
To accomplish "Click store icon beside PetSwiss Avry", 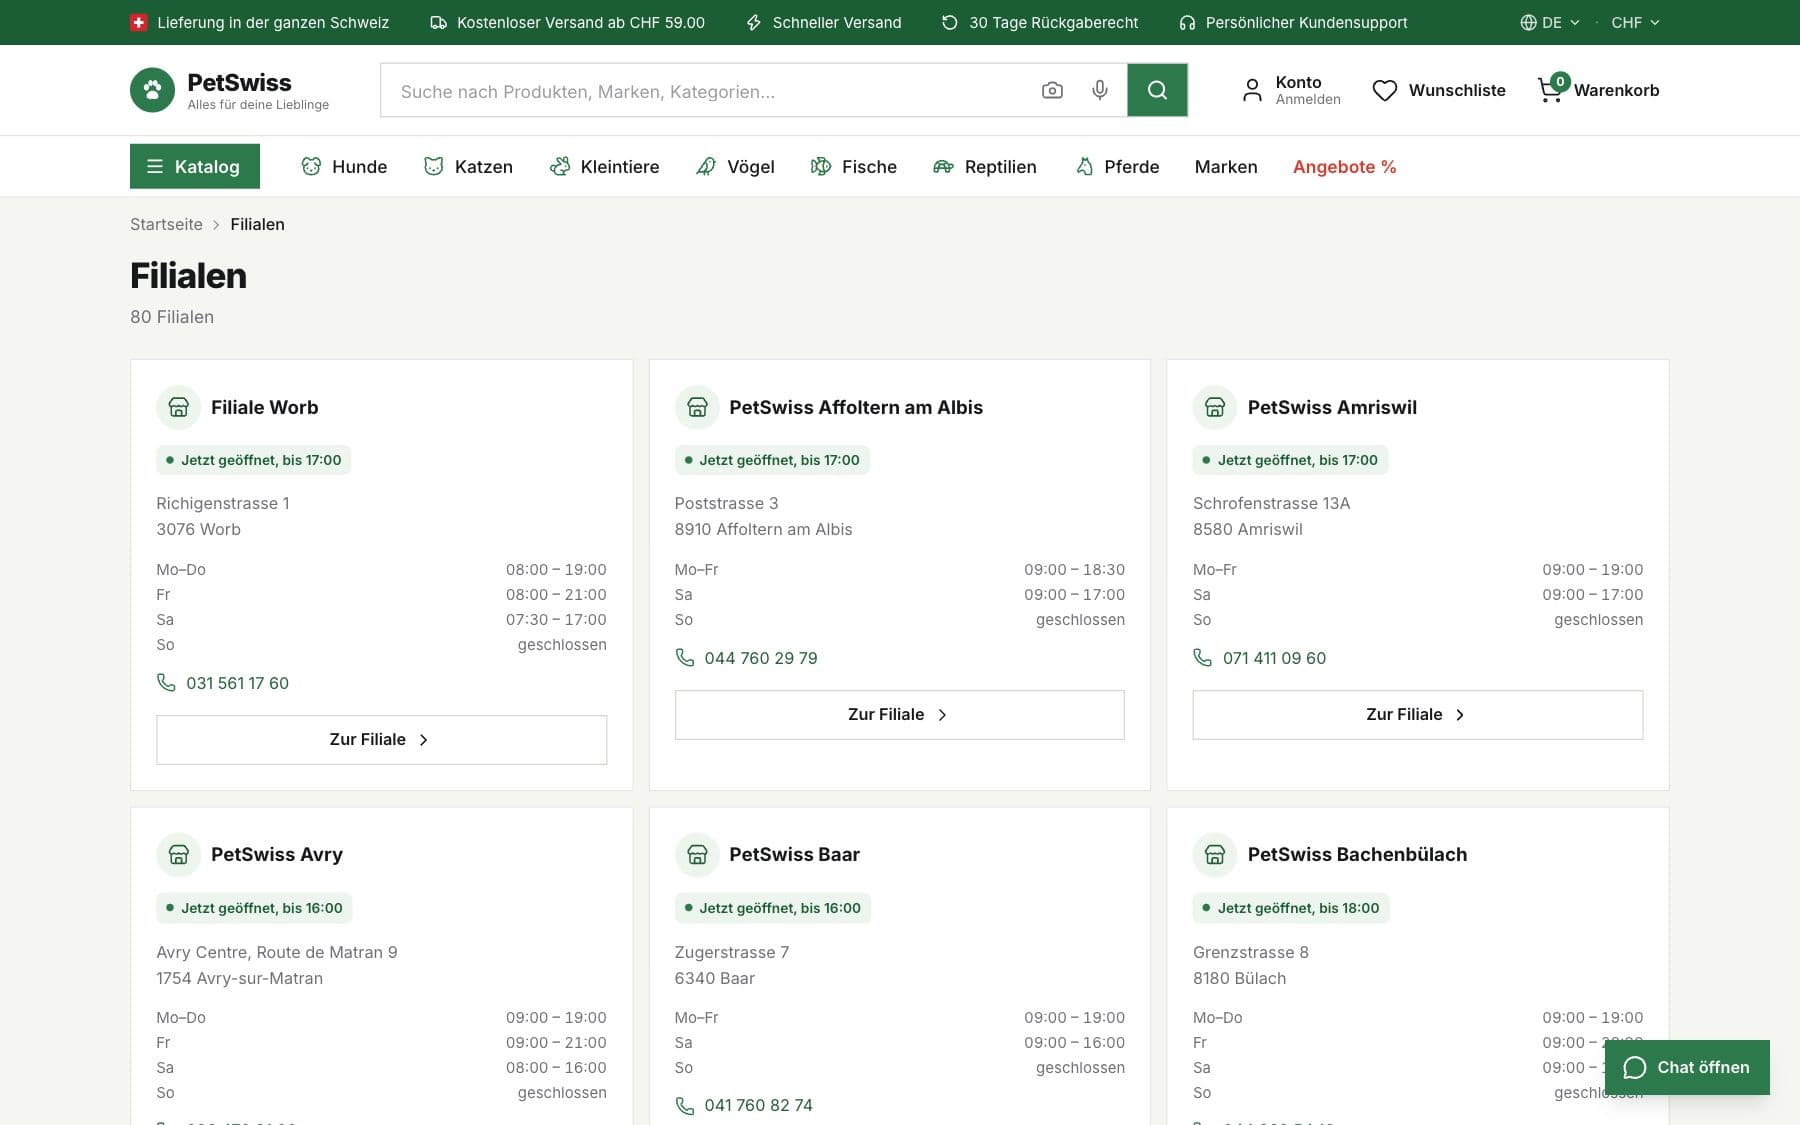I will click(178, 855).
